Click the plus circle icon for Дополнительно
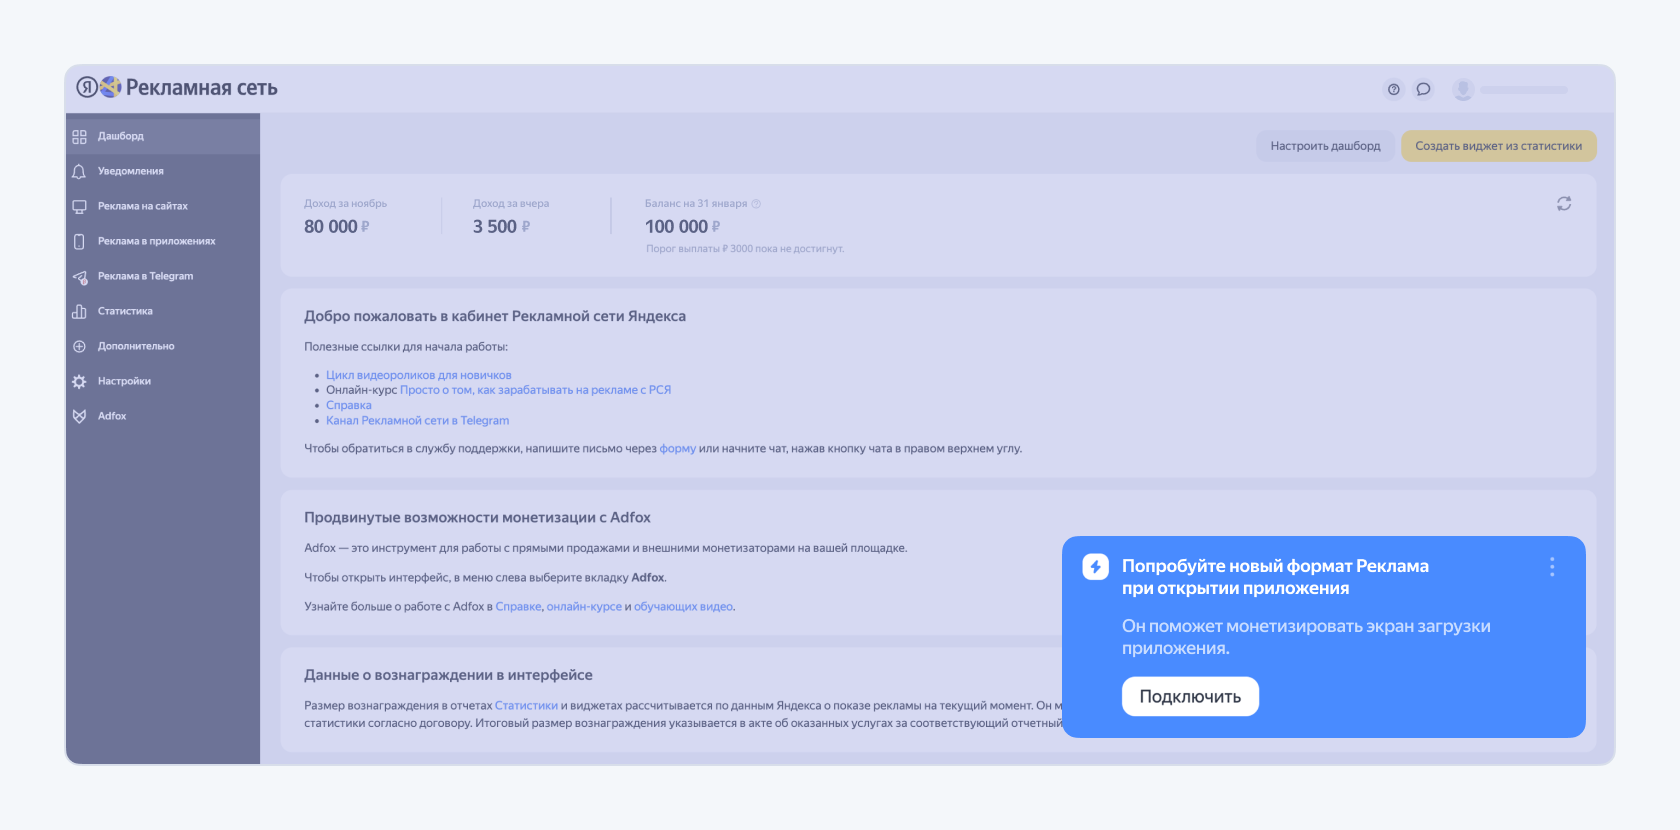This screenshot has width=1680, height=830. tap(79, 346)
